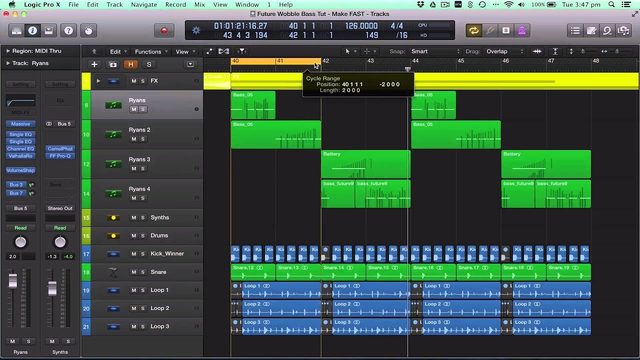Click duplicate track button
This screenshot has height=360, width=640.
[113, 64]
